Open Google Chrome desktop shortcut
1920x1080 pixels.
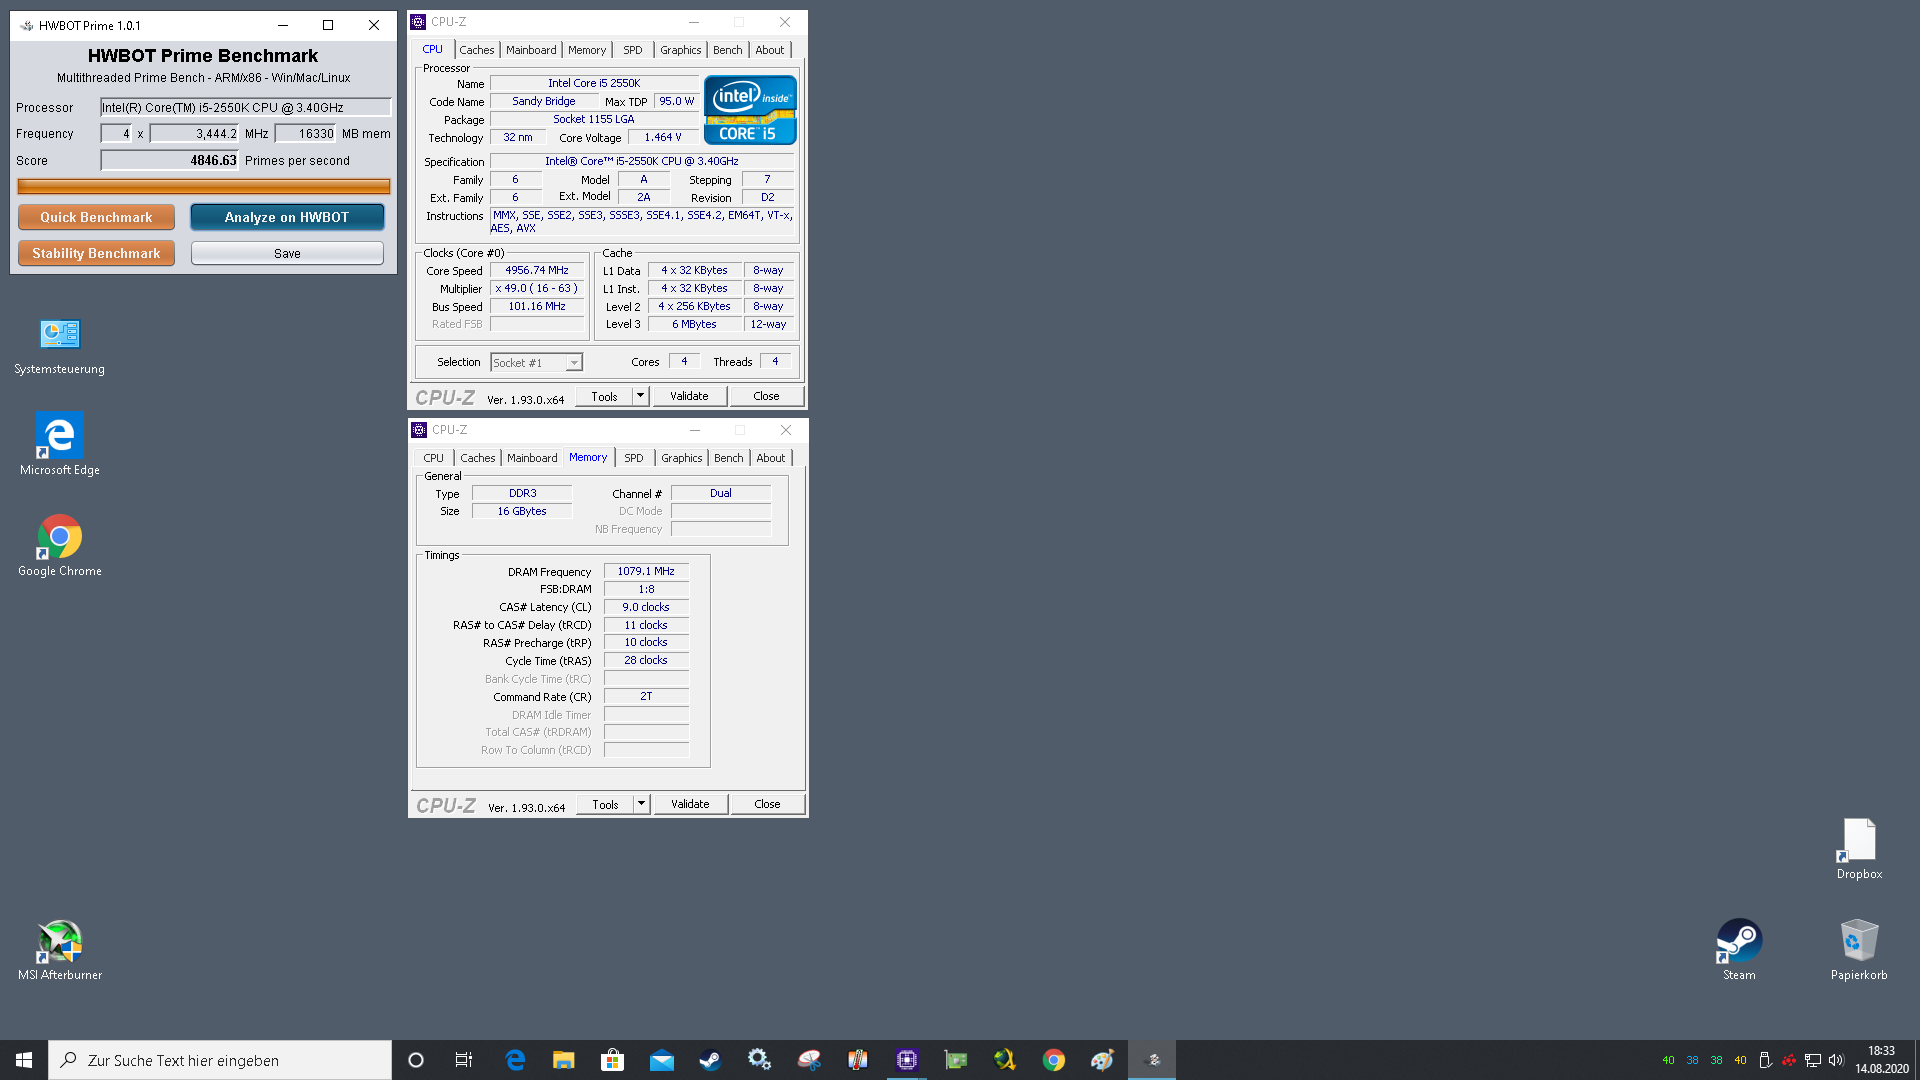click(59, 546)
